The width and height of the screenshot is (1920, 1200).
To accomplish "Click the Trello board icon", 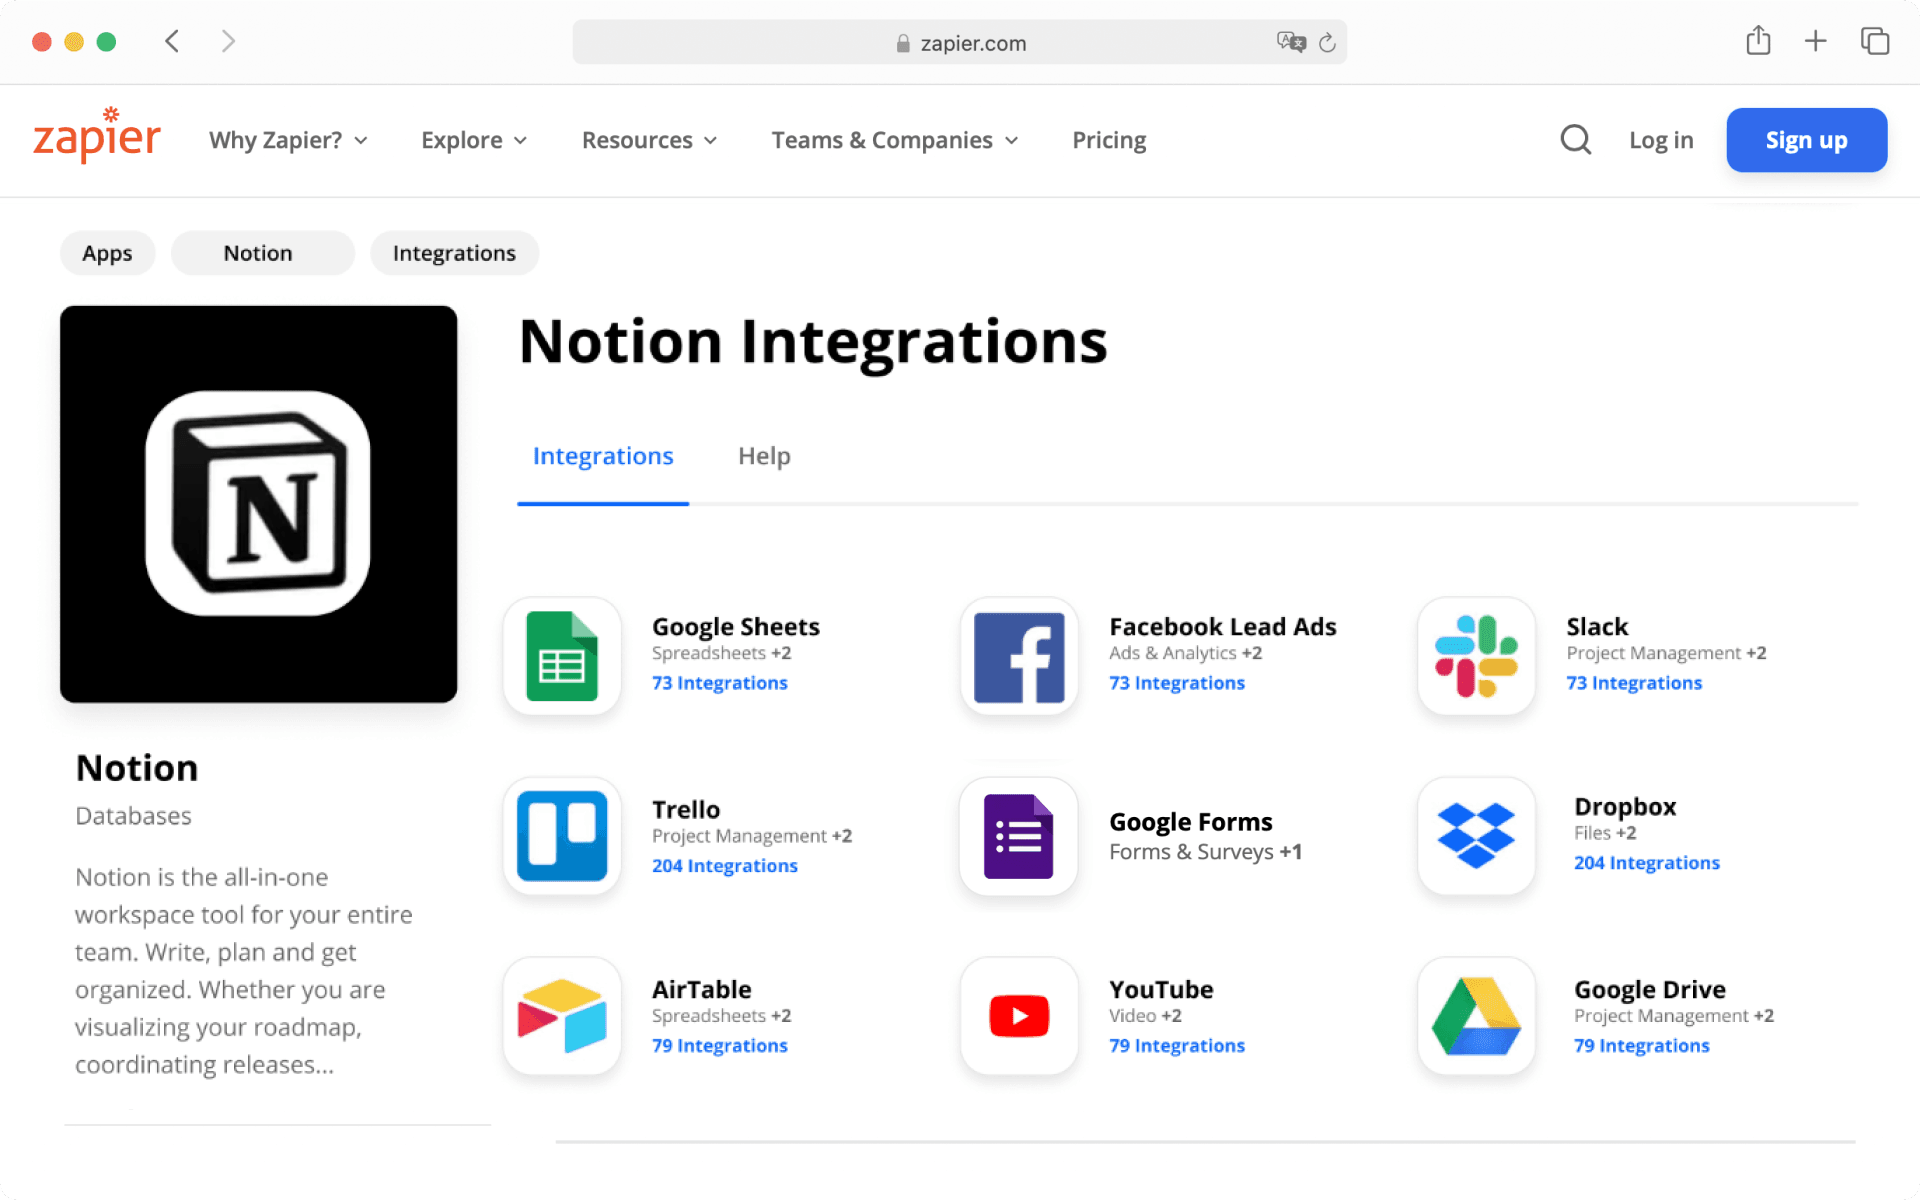I will click(x=562, y=836).
